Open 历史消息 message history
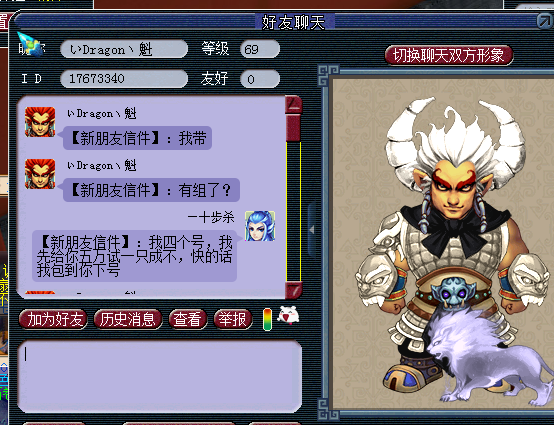554x425 pixels. point(128,319)
